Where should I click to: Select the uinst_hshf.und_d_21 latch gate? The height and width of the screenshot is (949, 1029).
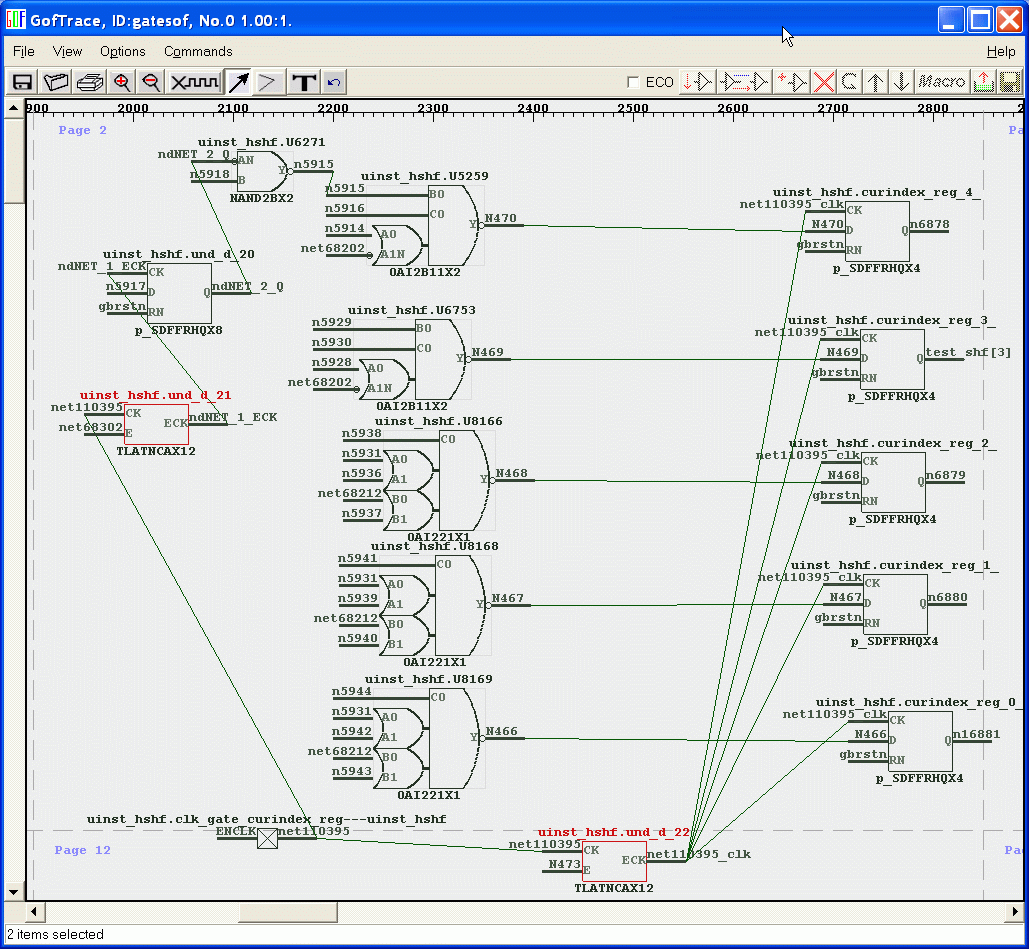pos(156,424)
